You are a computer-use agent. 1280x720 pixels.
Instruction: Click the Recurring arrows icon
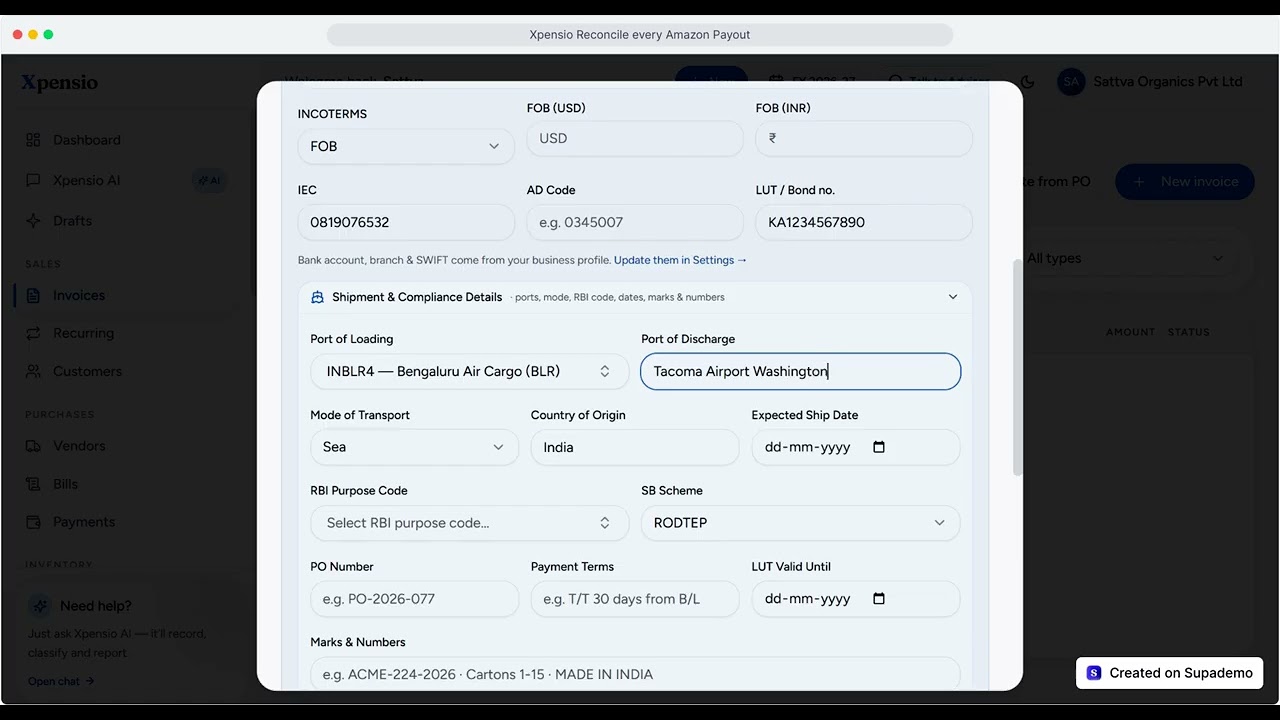[34, 334]
